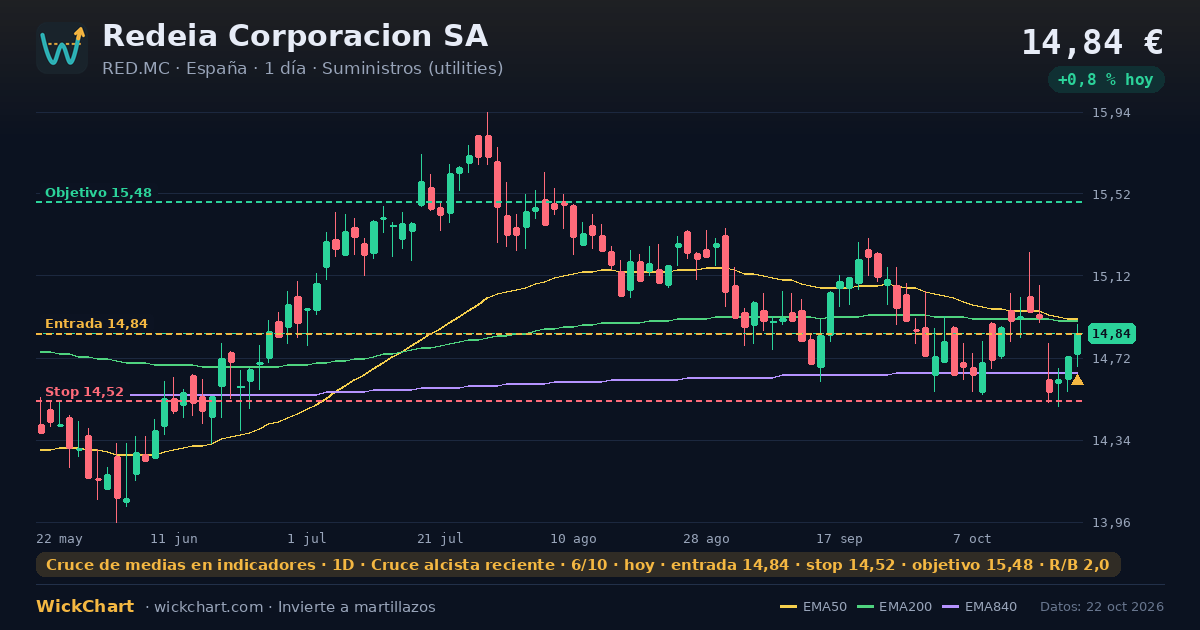Click the Datos: 22 oct 2026 date stamp
Viewport: 1200px width, 630px height.
1102,607
